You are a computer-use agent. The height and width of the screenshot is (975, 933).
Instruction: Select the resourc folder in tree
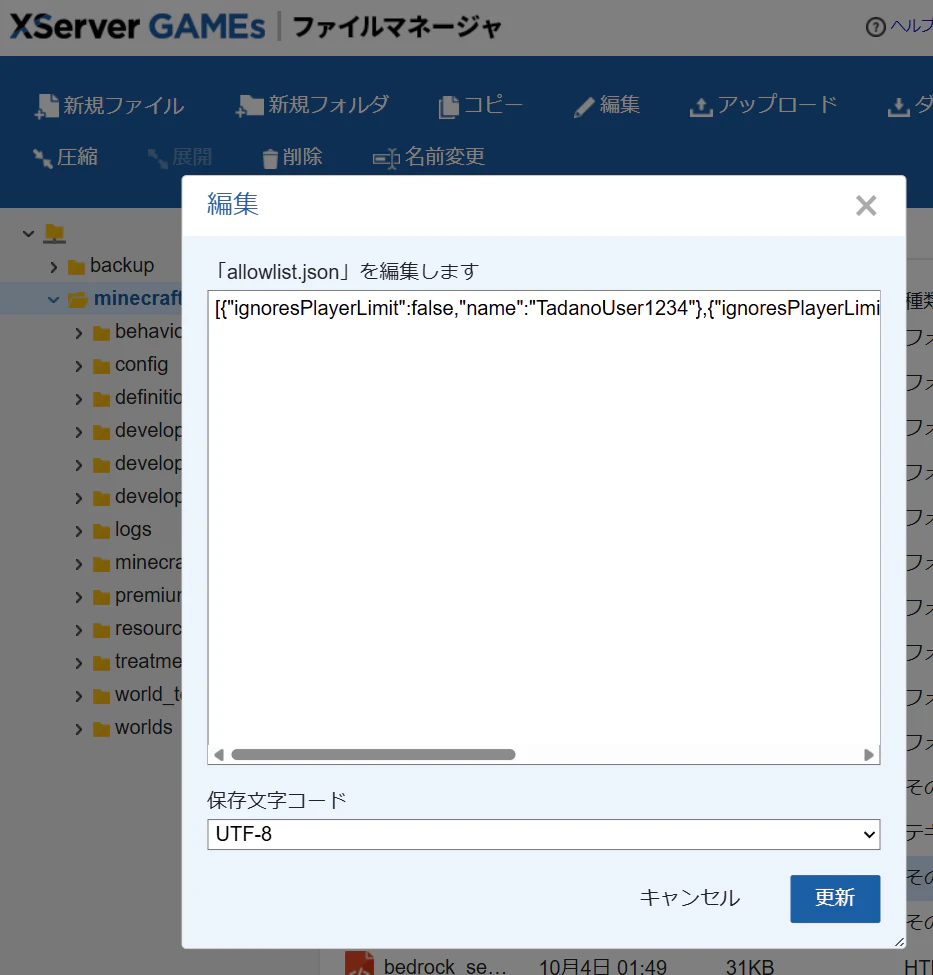(x=148, y=628)
